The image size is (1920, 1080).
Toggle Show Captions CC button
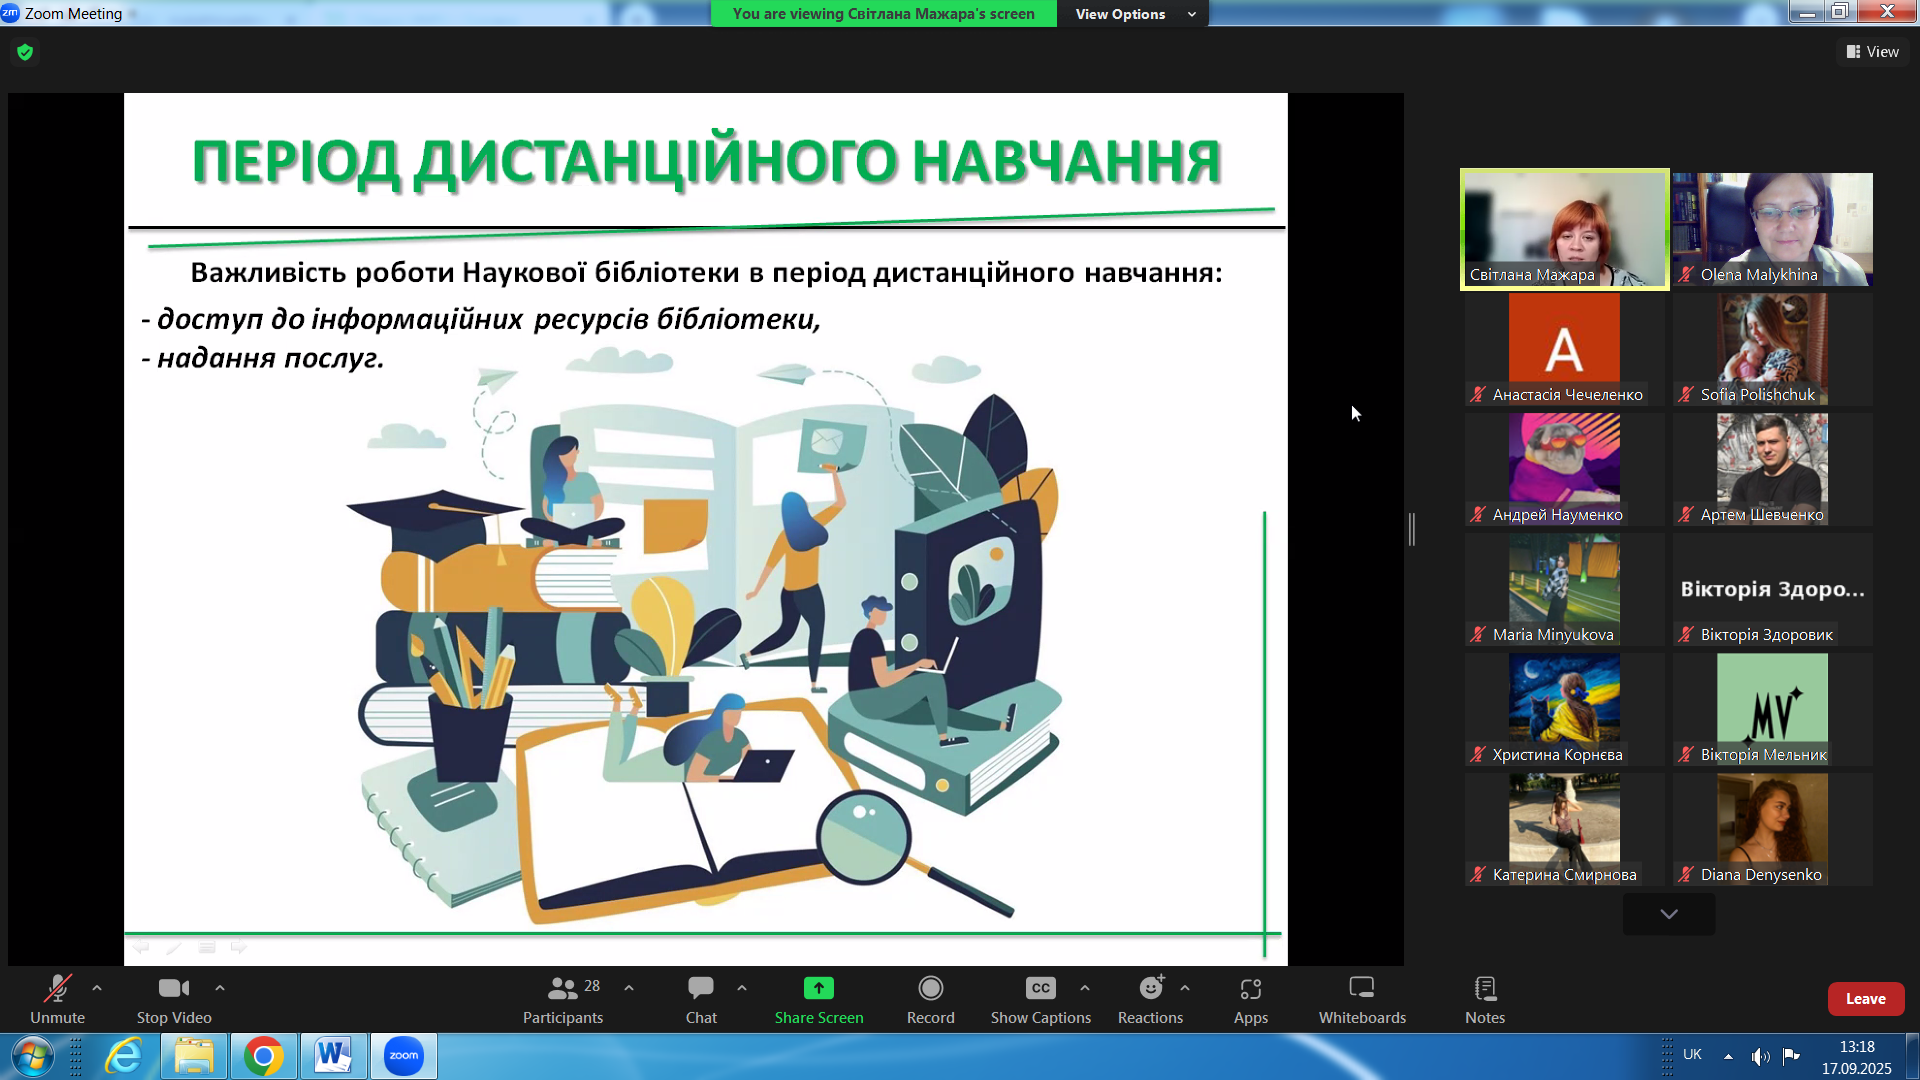(1040, 989)
